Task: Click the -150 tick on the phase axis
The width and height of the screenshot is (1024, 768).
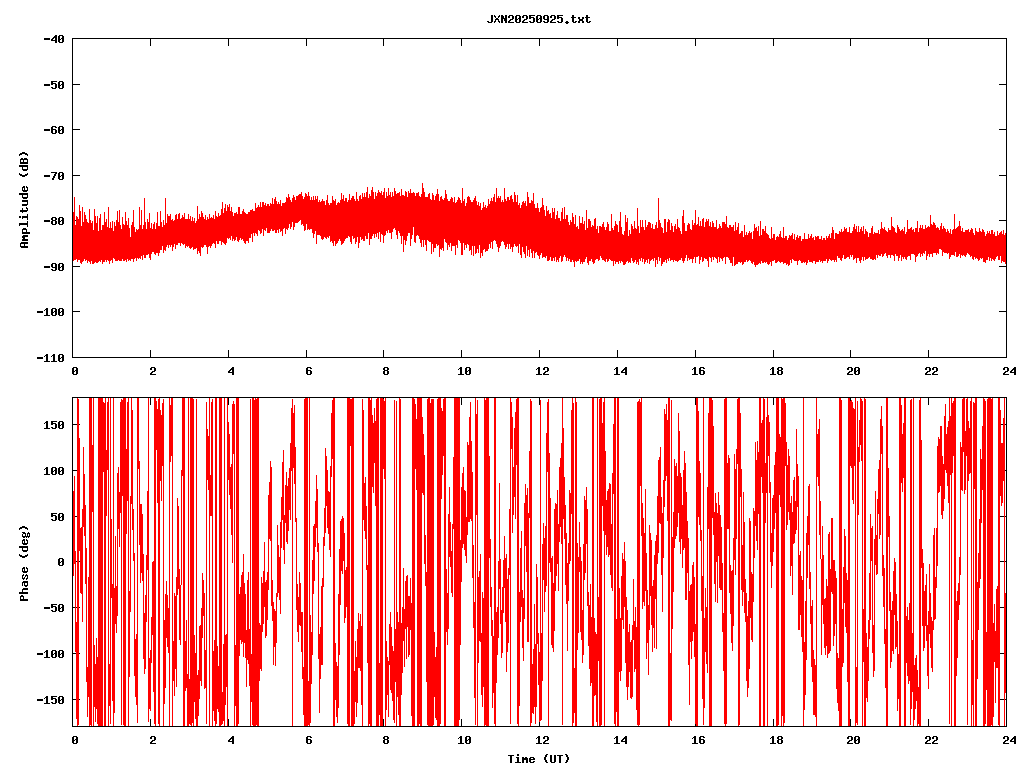Action: click(51, 699)
